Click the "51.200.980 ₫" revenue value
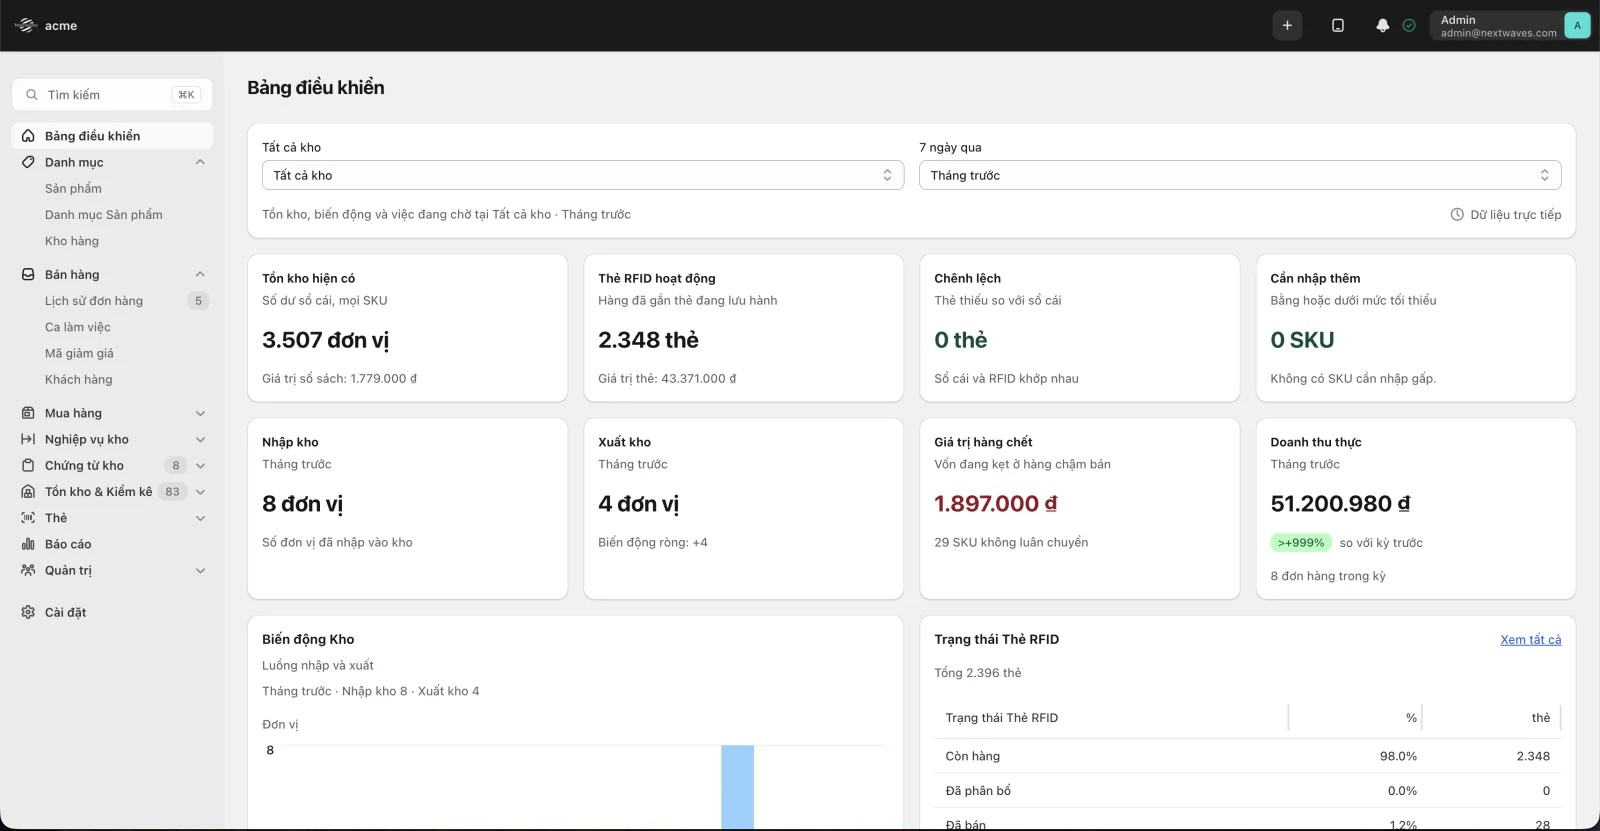Screen dimensions: 1600x831 pyautogui.click(x=1340, y=504)
